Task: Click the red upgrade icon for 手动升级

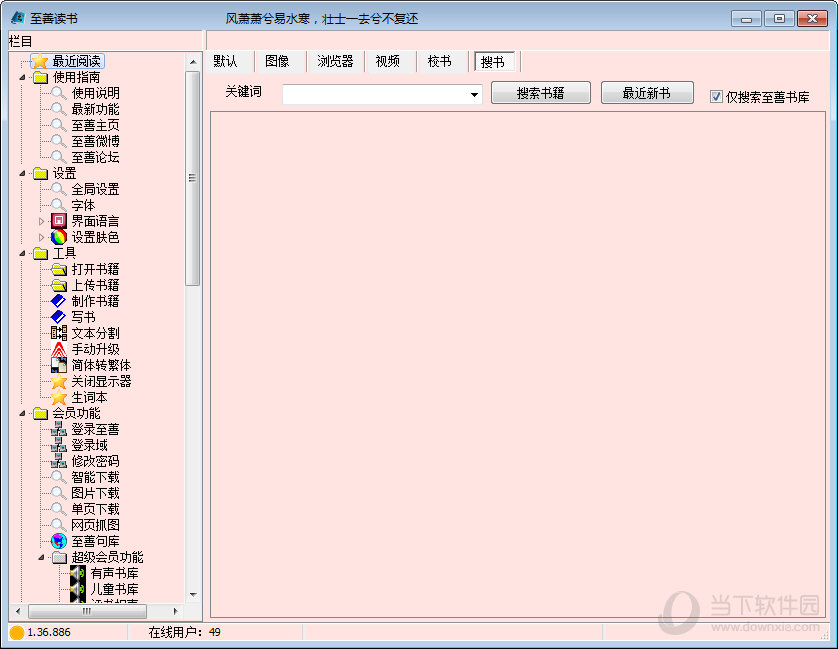Action: tap(59, 349)
